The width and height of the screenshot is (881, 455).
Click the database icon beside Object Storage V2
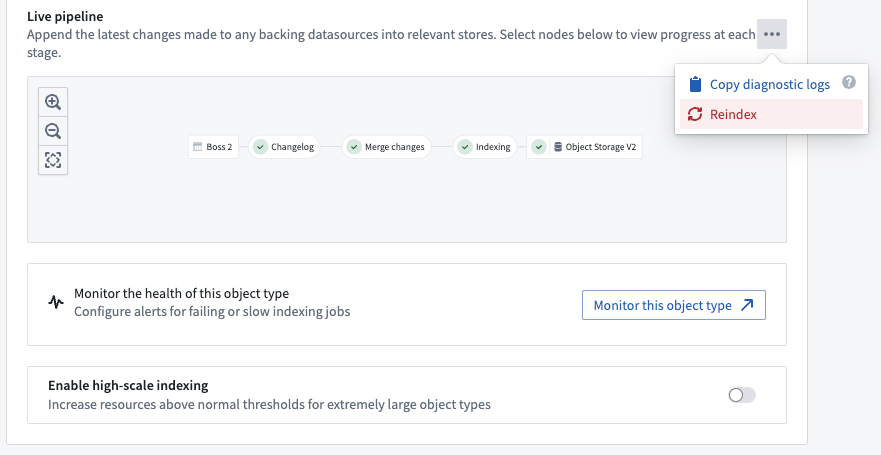pyautogui.click(x=557, y=147)
